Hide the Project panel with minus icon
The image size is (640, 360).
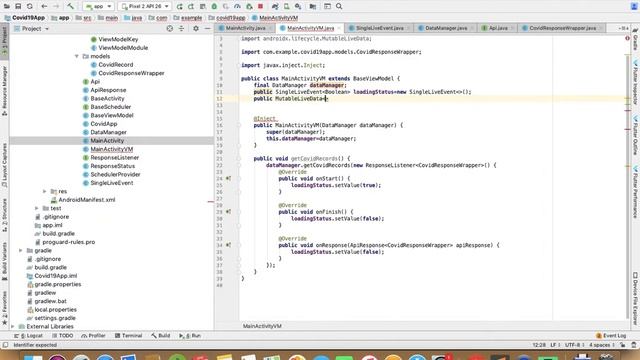click(x=207, y=29)
